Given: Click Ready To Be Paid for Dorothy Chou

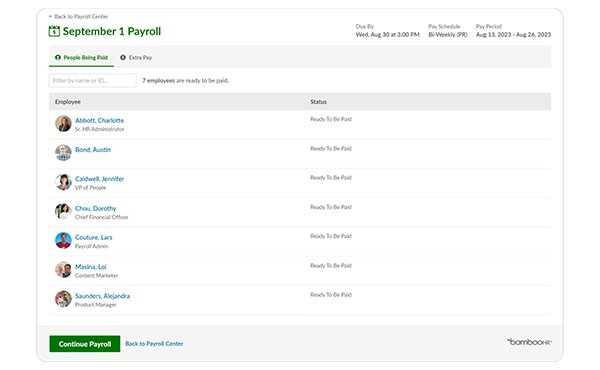Looking at the screenshot, I should (x=331, y=207).
